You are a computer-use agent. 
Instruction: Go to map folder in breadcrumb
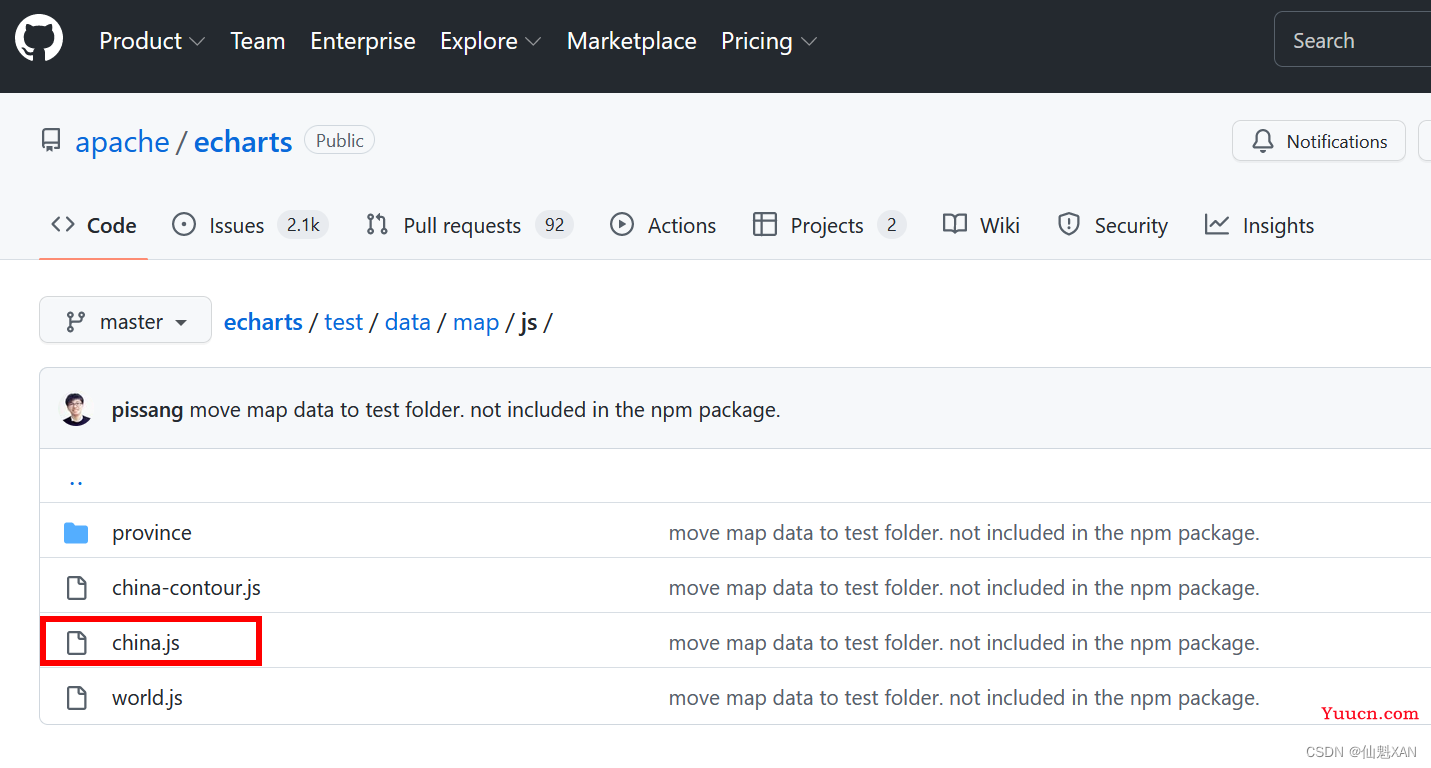coord(476,322)
